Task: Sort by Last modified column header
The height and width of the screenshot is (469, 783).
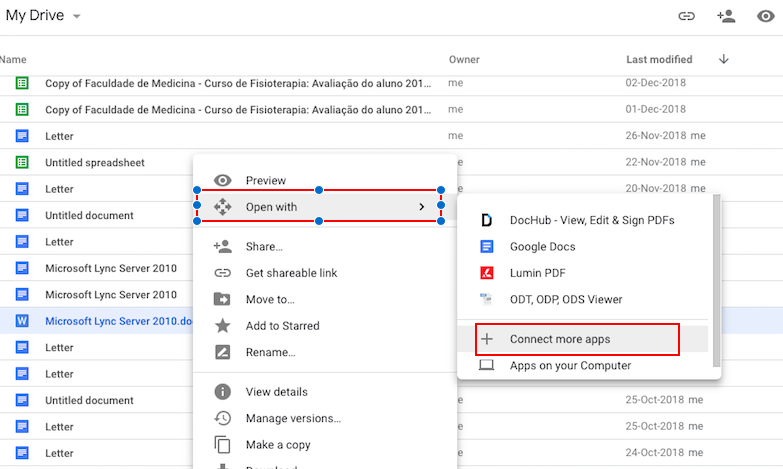Action: (659, 59)
